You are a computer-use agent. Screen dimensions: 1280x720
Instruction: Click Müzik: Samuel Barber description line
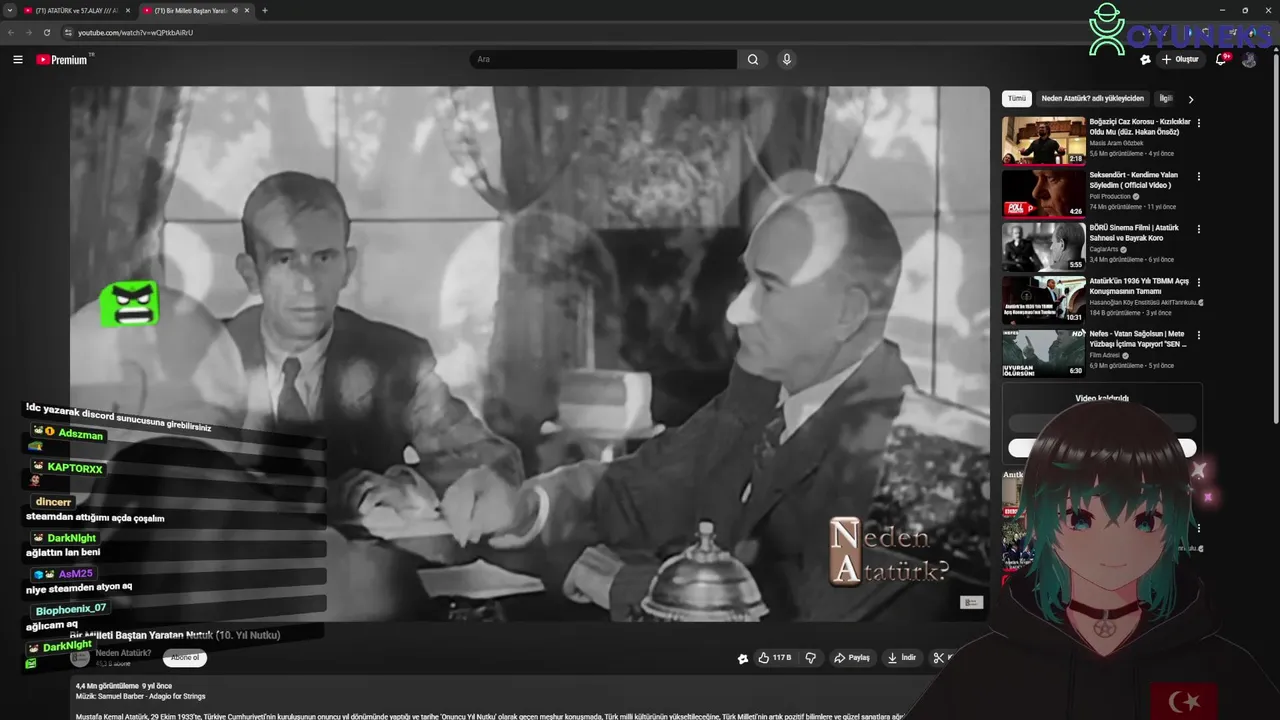(140, 696)
